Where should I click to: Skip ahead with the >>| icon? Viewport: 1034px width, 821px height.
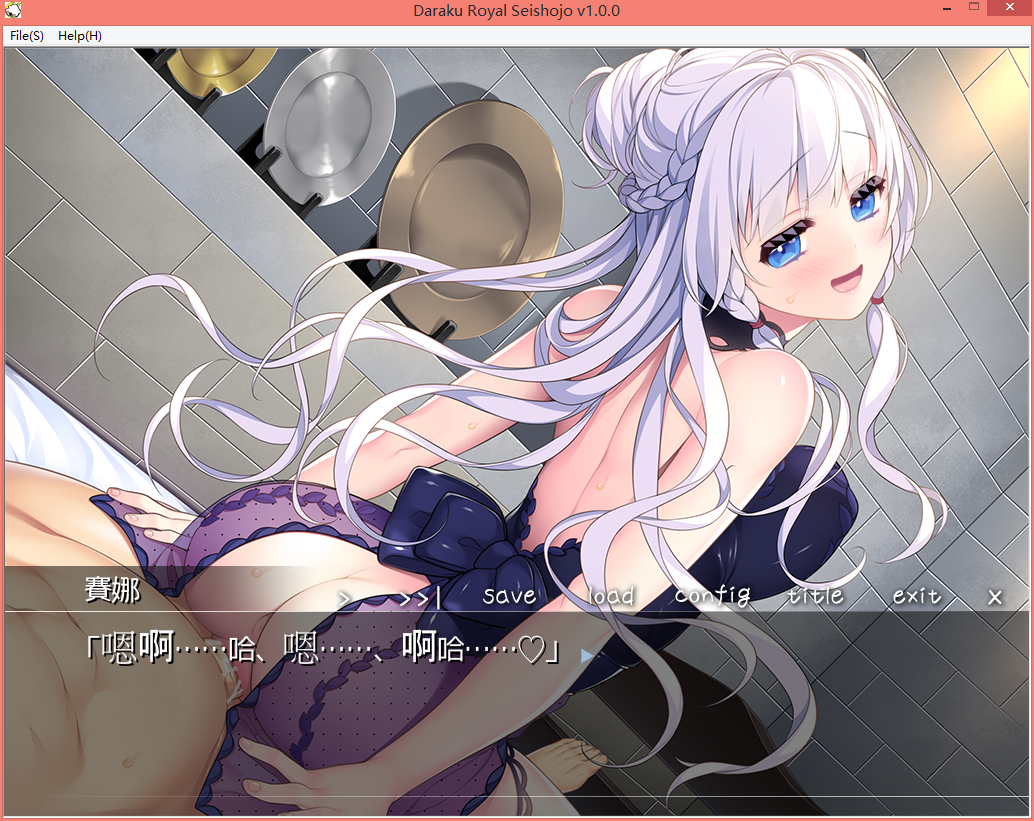click(420, 598)
